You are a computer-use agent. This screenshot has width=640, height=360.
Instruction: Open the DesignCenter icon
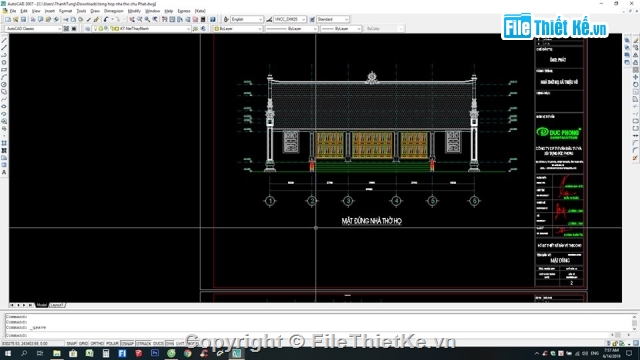click(x=172, y=19)
